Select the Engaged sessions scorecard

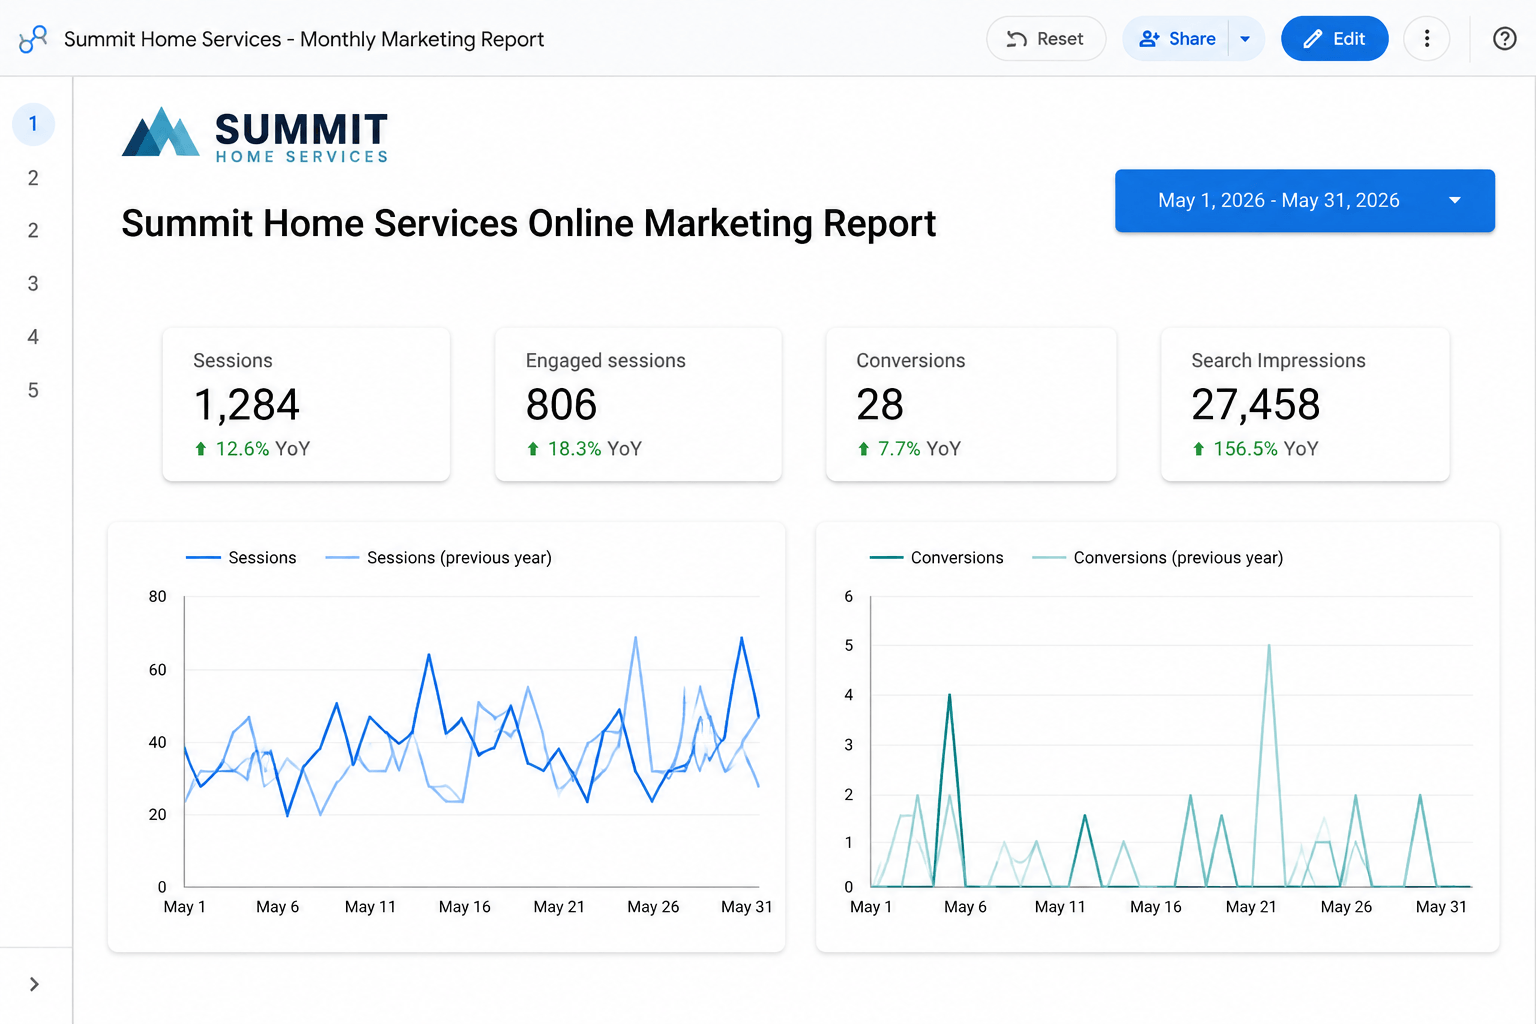coord(638,404)
